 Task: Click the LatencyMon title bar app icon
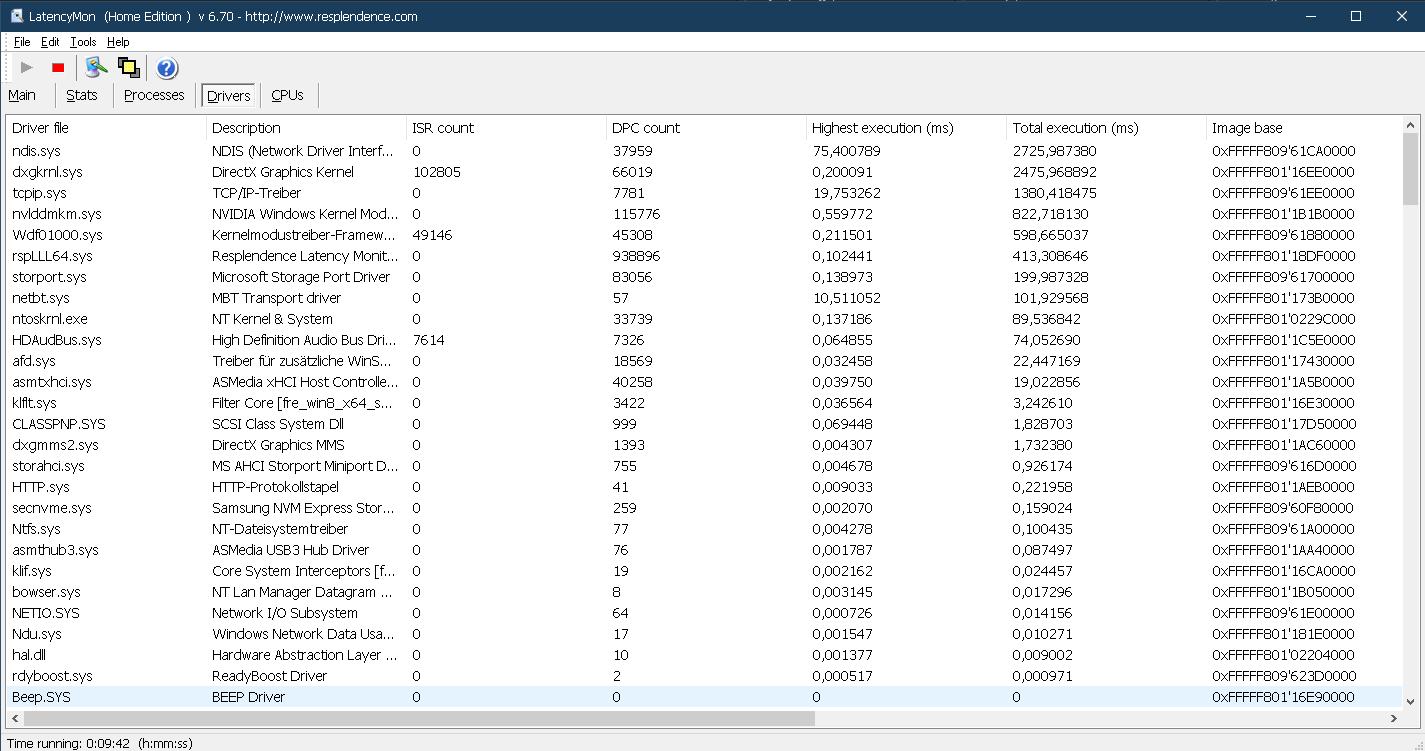point(17,16)
